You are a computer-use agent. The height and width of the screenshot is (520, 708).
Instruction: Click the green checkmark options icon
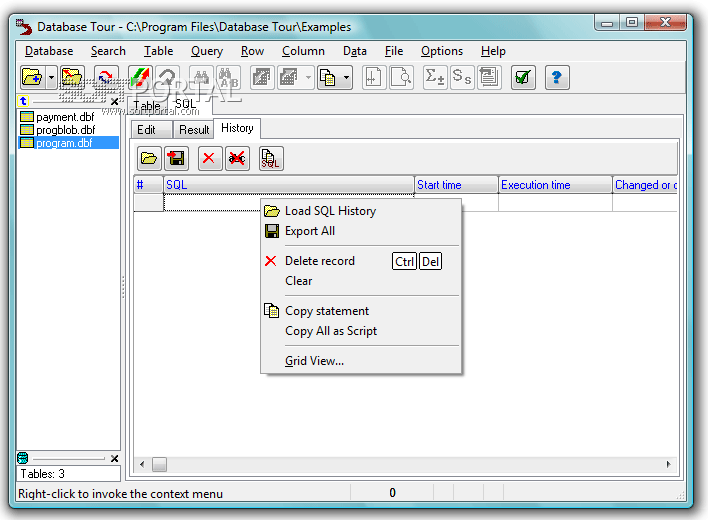523,78
